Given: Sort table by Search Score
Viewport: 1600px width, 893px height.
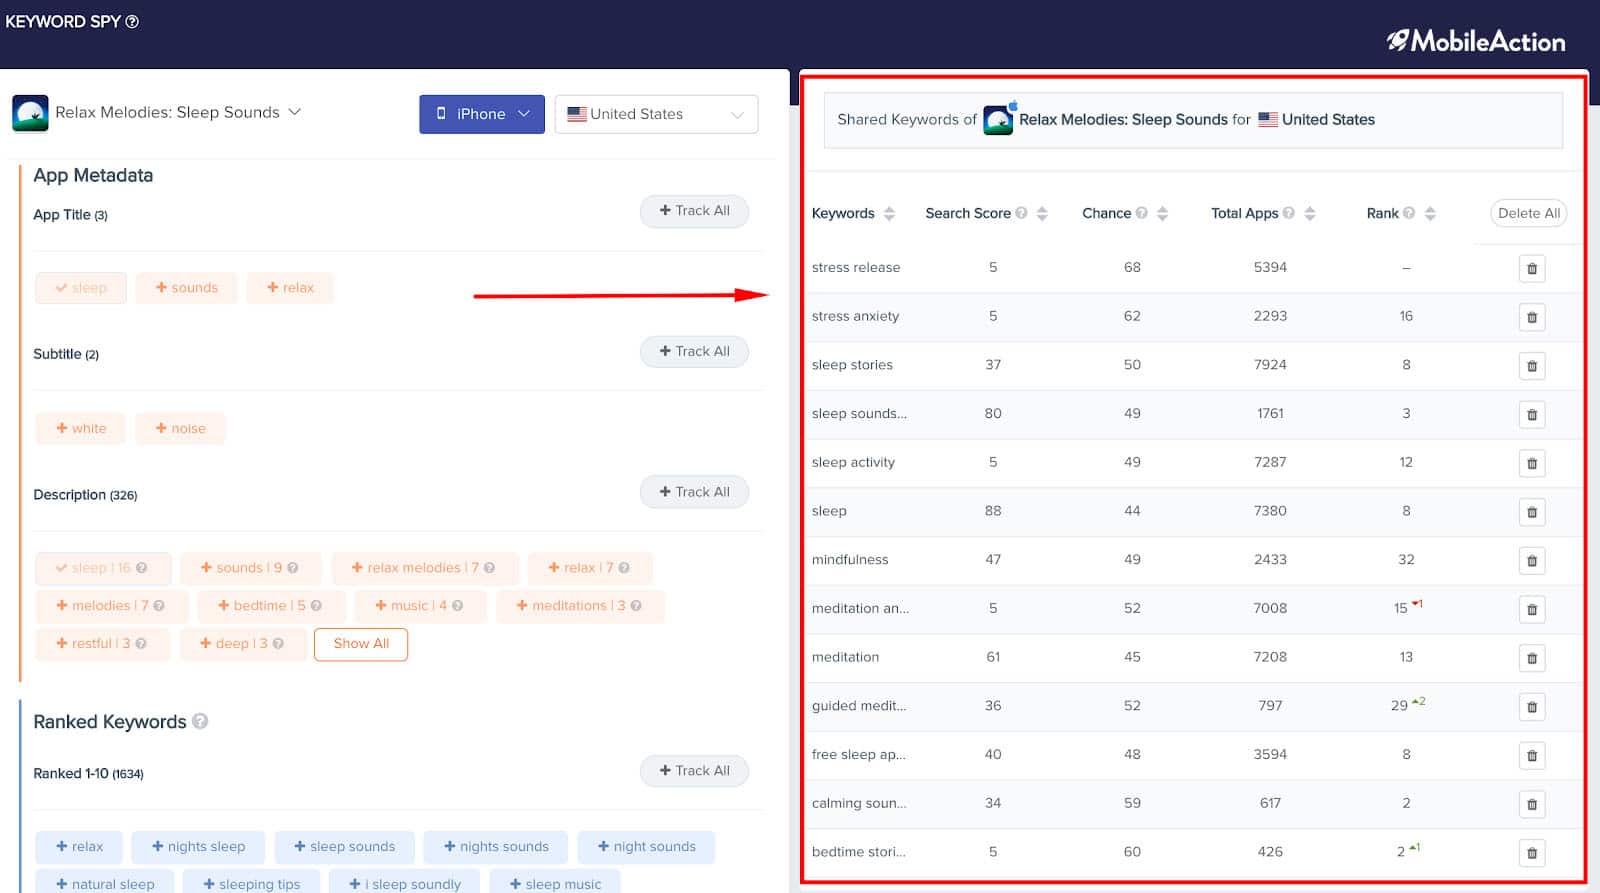Looking at the screenshot, I should pos(1042,213).
